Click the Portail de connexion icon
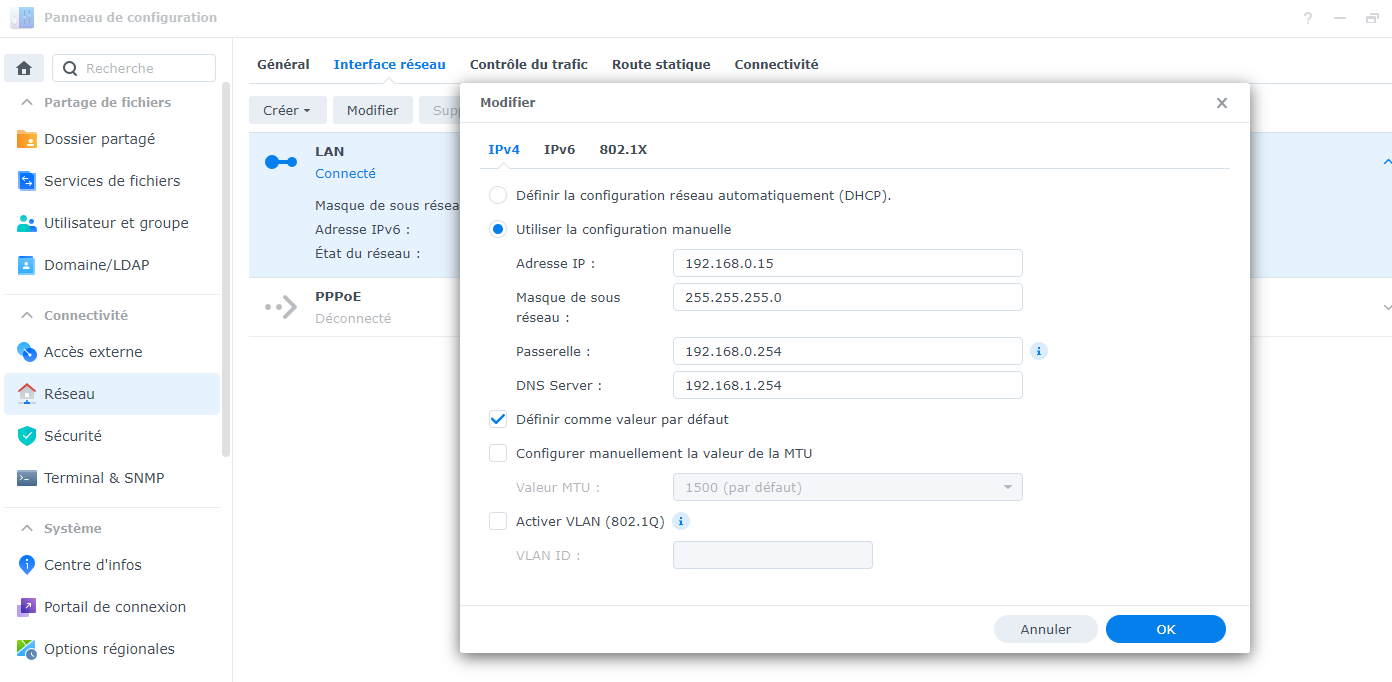The height and width of the screenshot is (682, 1392). point(27,607)
